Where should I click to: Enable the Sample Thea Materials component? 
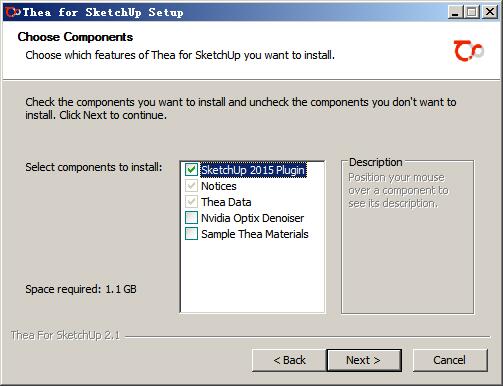tap(191, 234)
